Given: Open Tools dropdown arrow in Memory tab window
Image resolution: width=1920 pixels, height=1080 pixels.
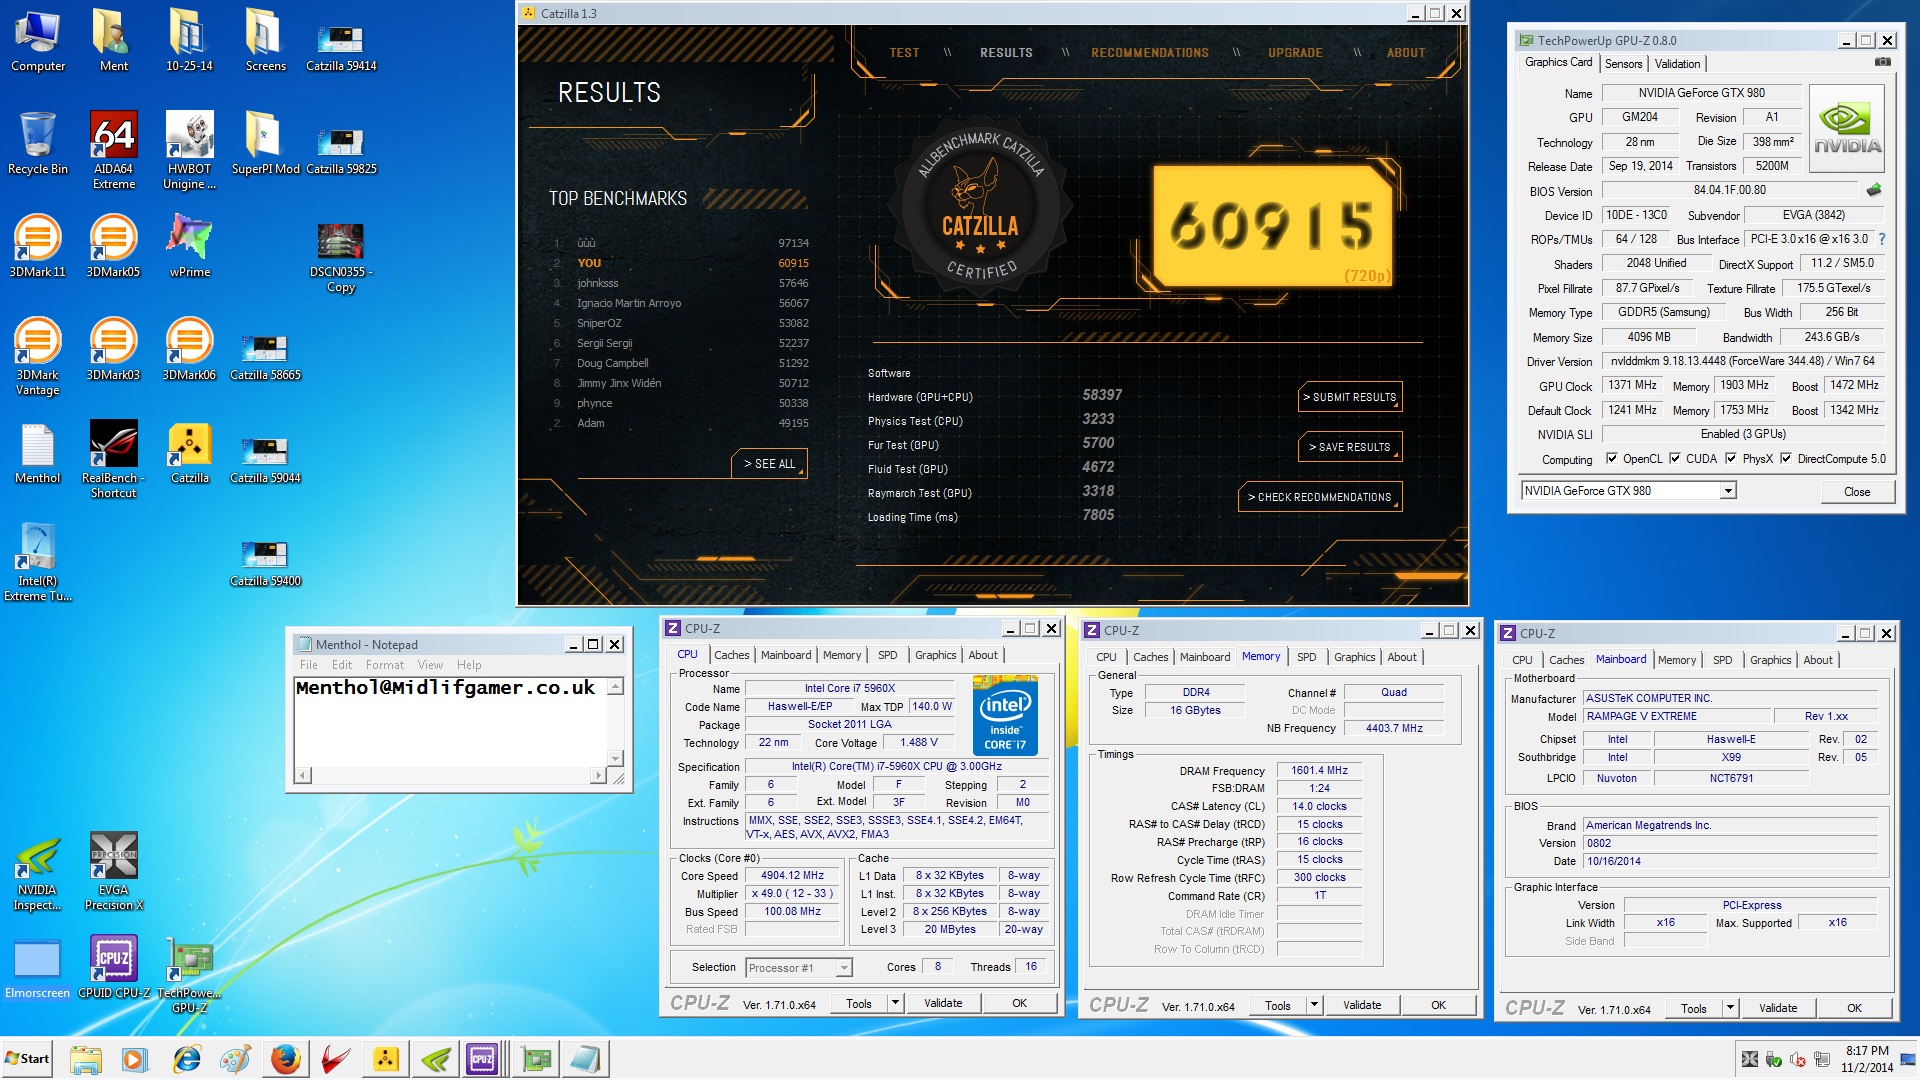Looking at the screenshot, I should (x=1314, y=1005).
